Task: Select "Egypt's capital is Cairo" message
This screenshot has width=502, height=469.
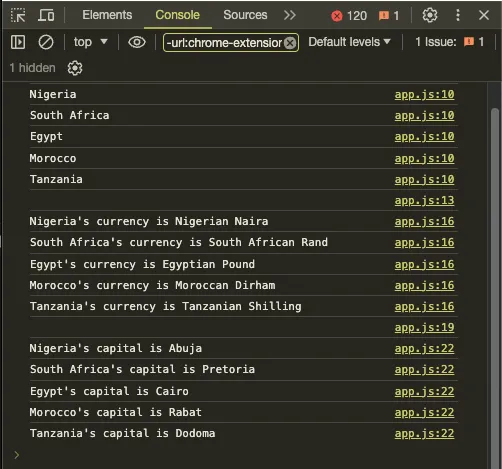Action: coord(109,392)
